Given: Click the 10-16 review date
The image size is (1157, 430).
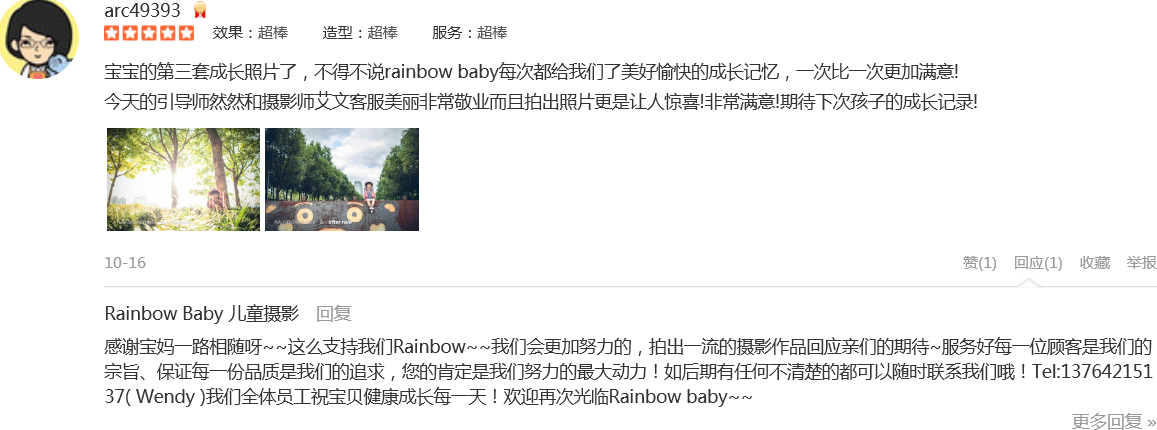Looking at the screenshot, I should point(125,263).
